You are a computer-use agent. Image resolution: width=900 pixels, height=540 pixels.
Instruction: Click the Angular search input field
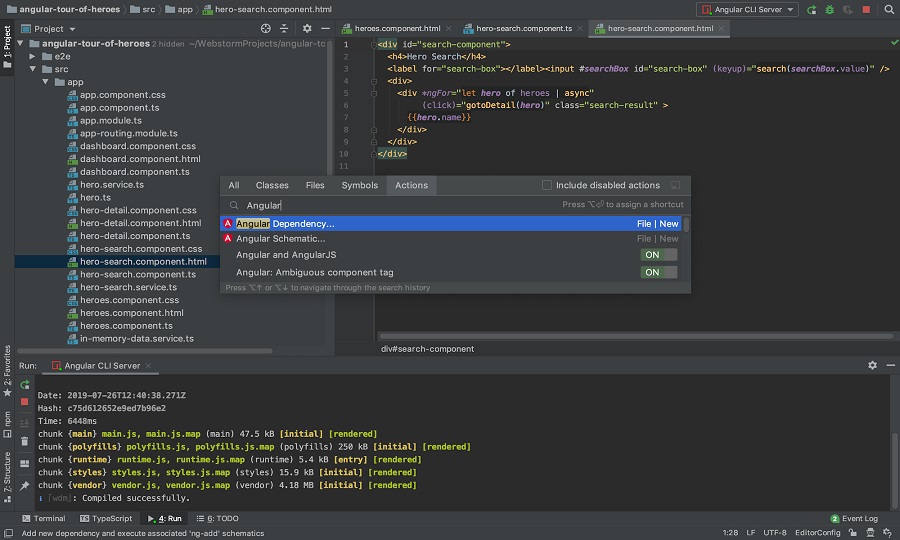(x=400, y=205)
